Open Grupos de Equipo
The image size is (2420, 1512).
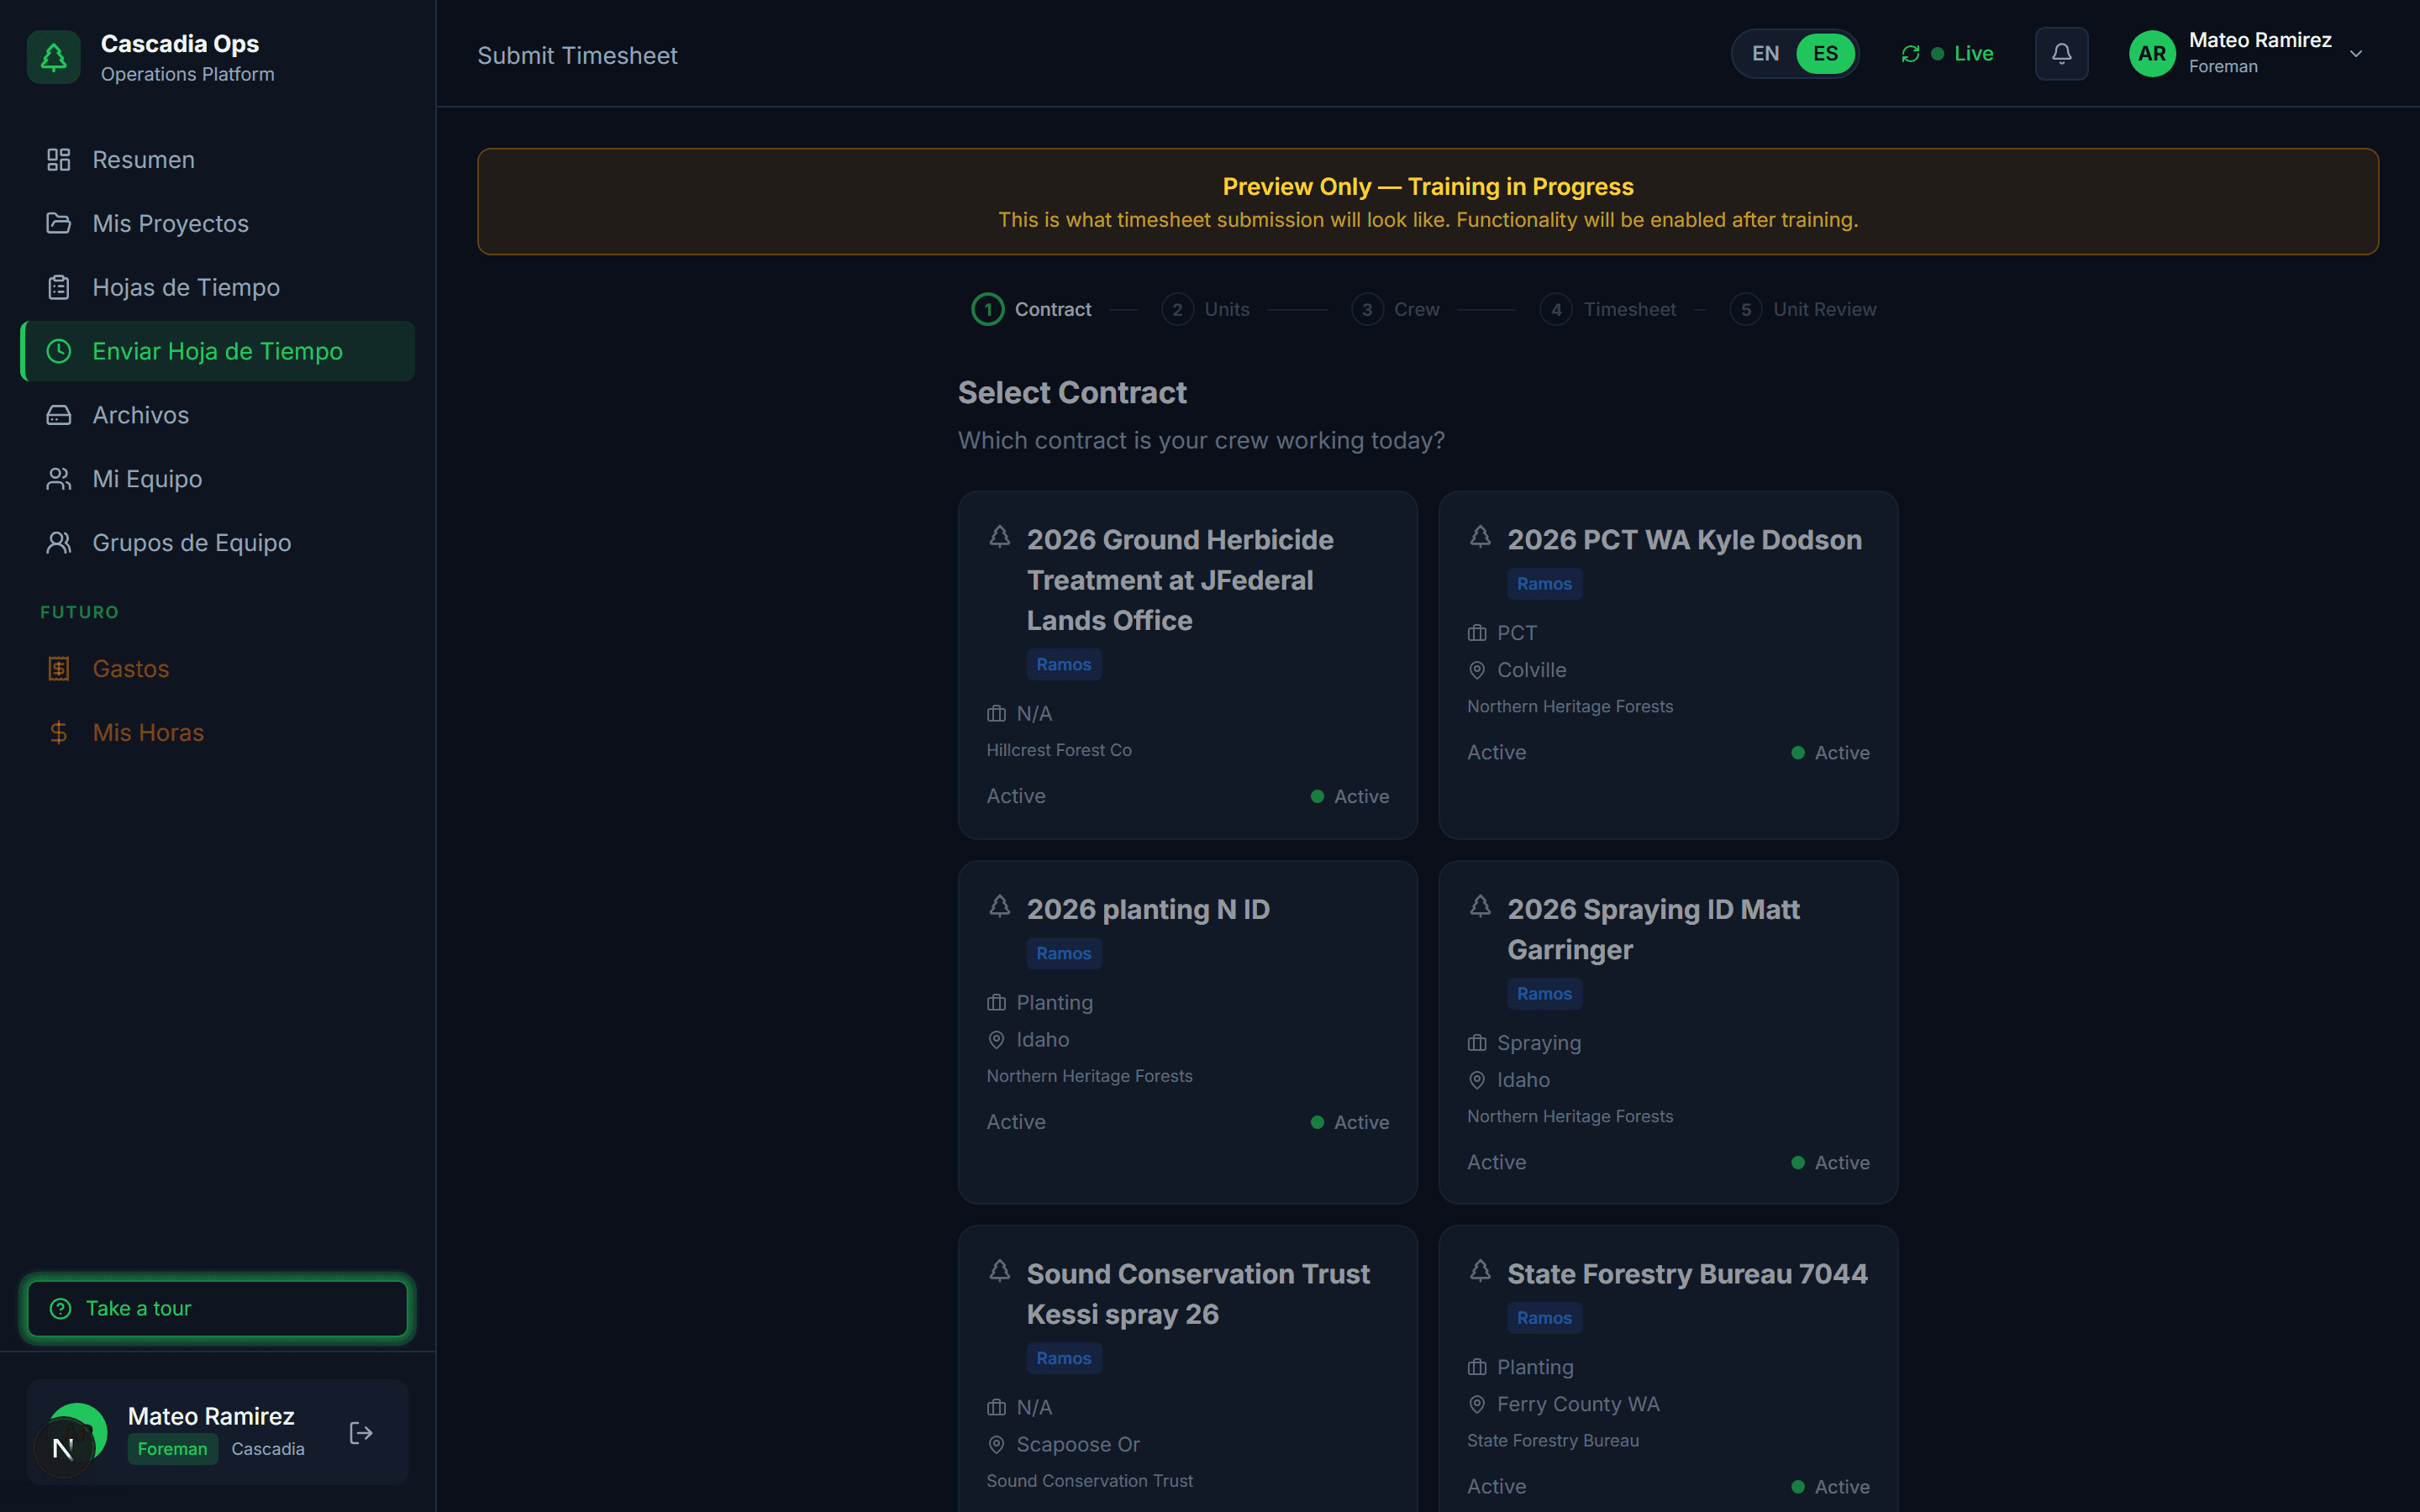218,543
